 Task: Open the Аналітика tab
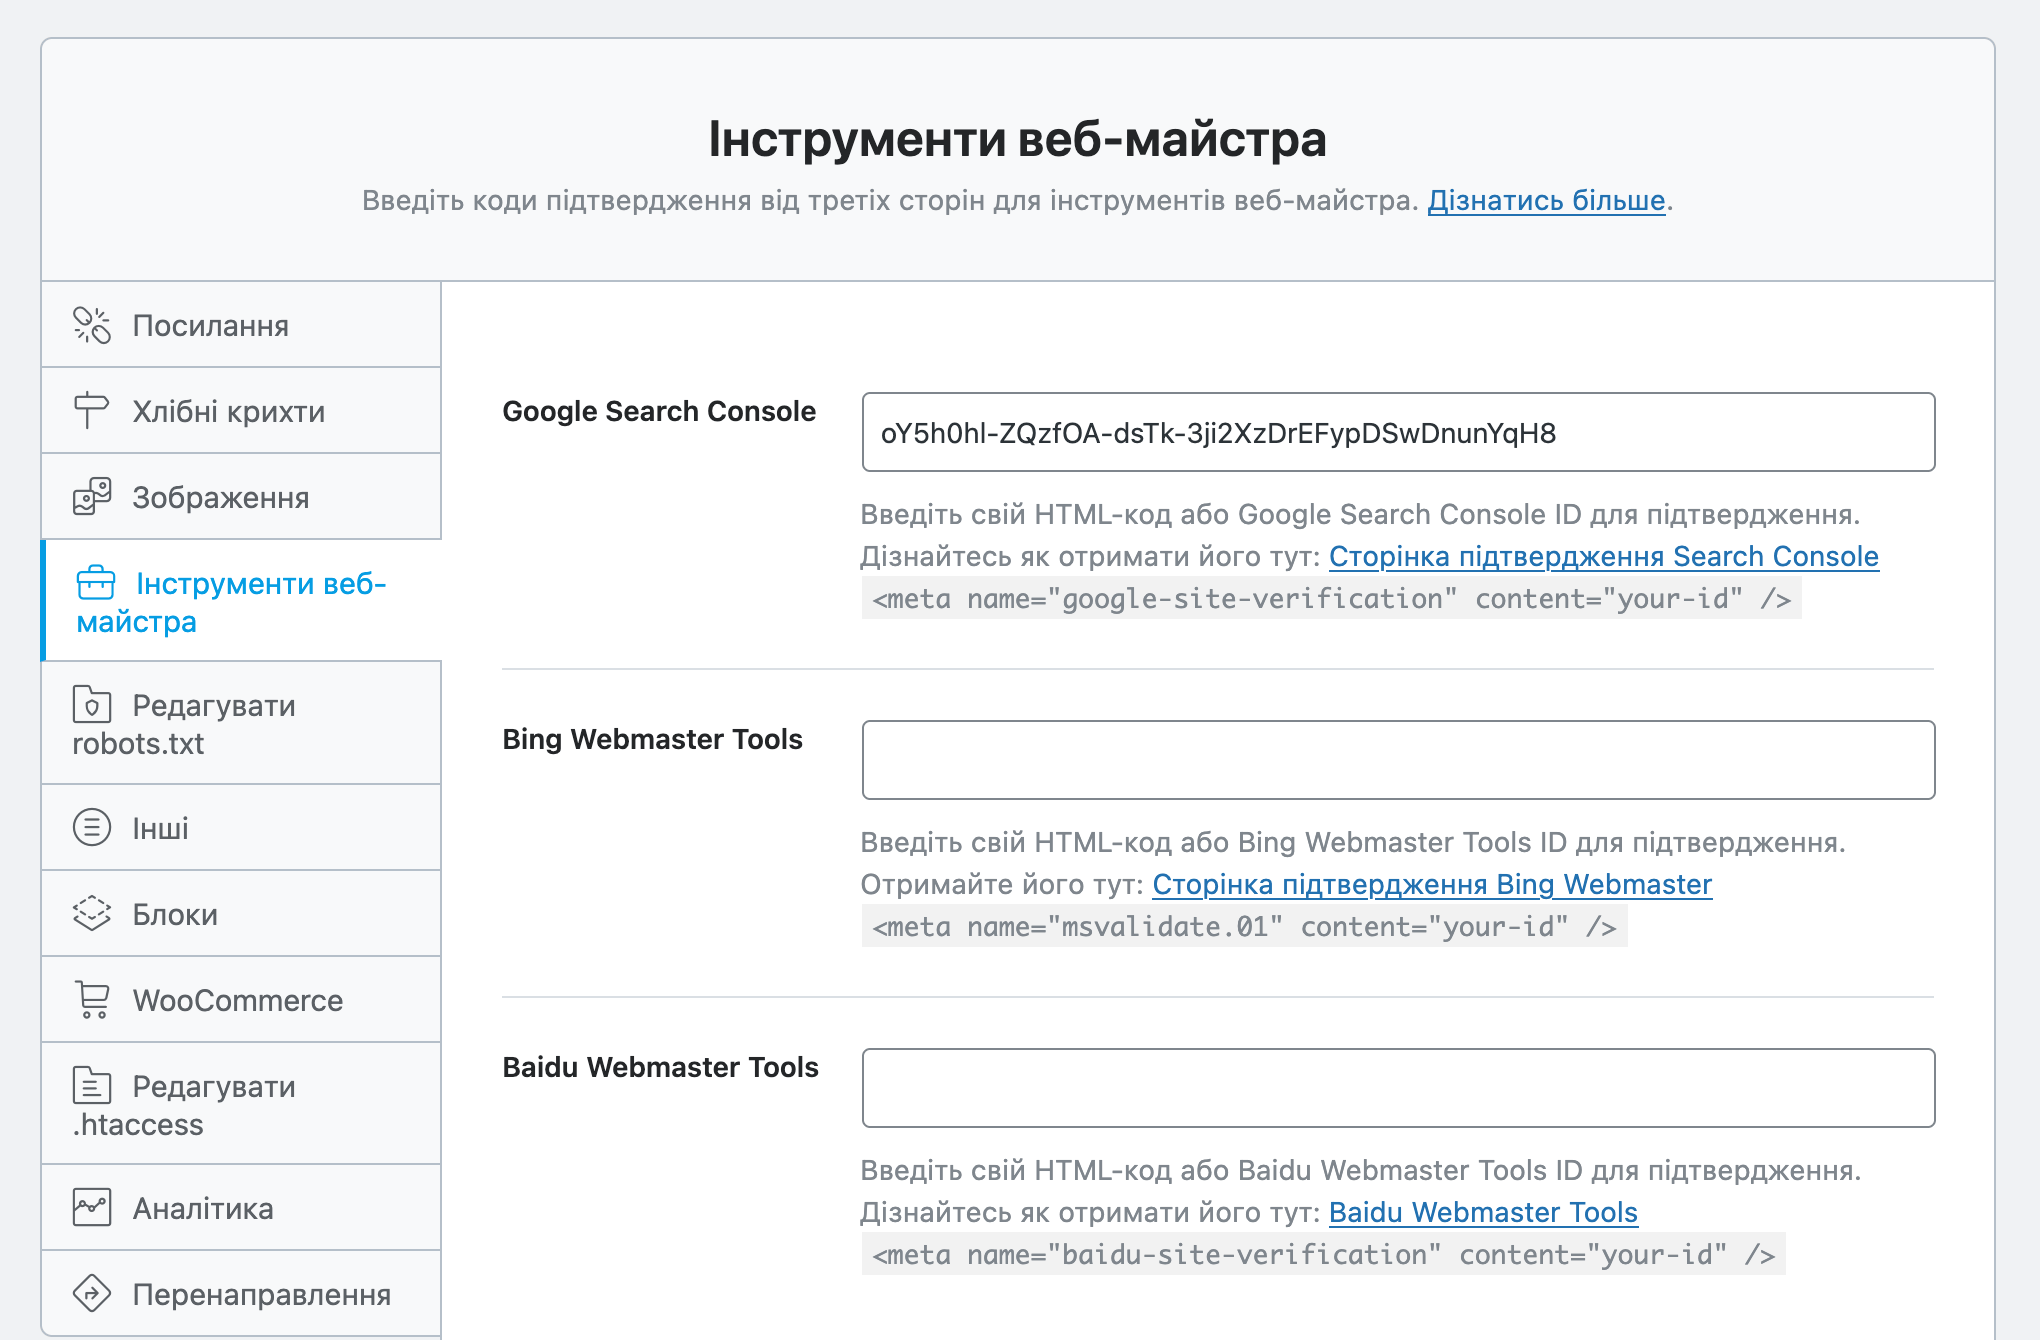[x=241, y=1208]
